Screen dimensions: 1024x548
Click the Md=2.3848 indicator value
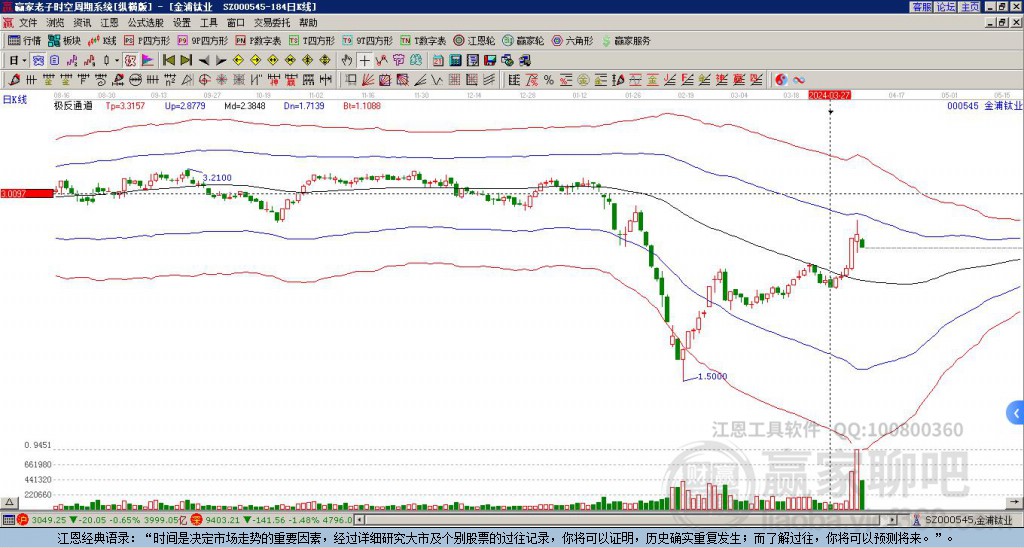pos(244,105)
